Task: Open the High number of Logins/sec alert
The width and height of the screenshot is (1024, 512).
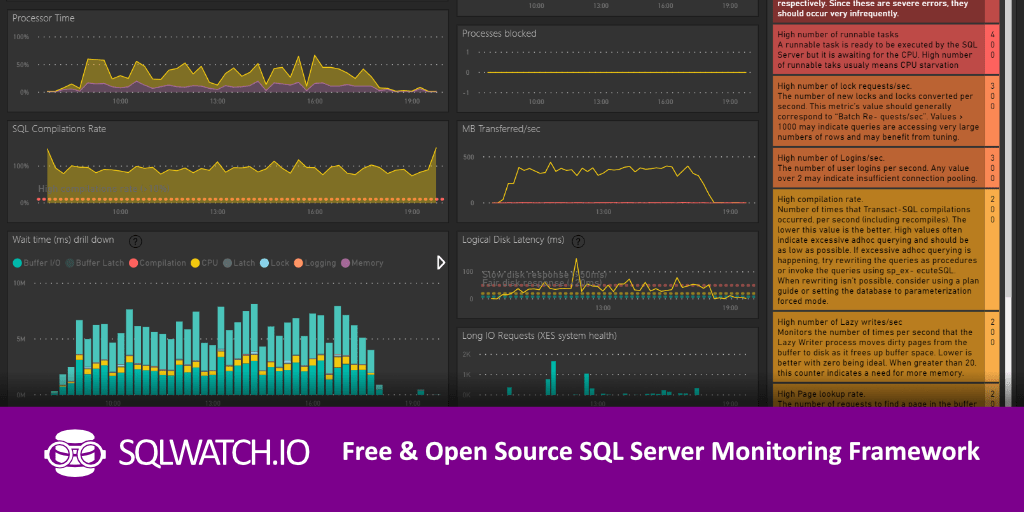Action: (886, 168)
